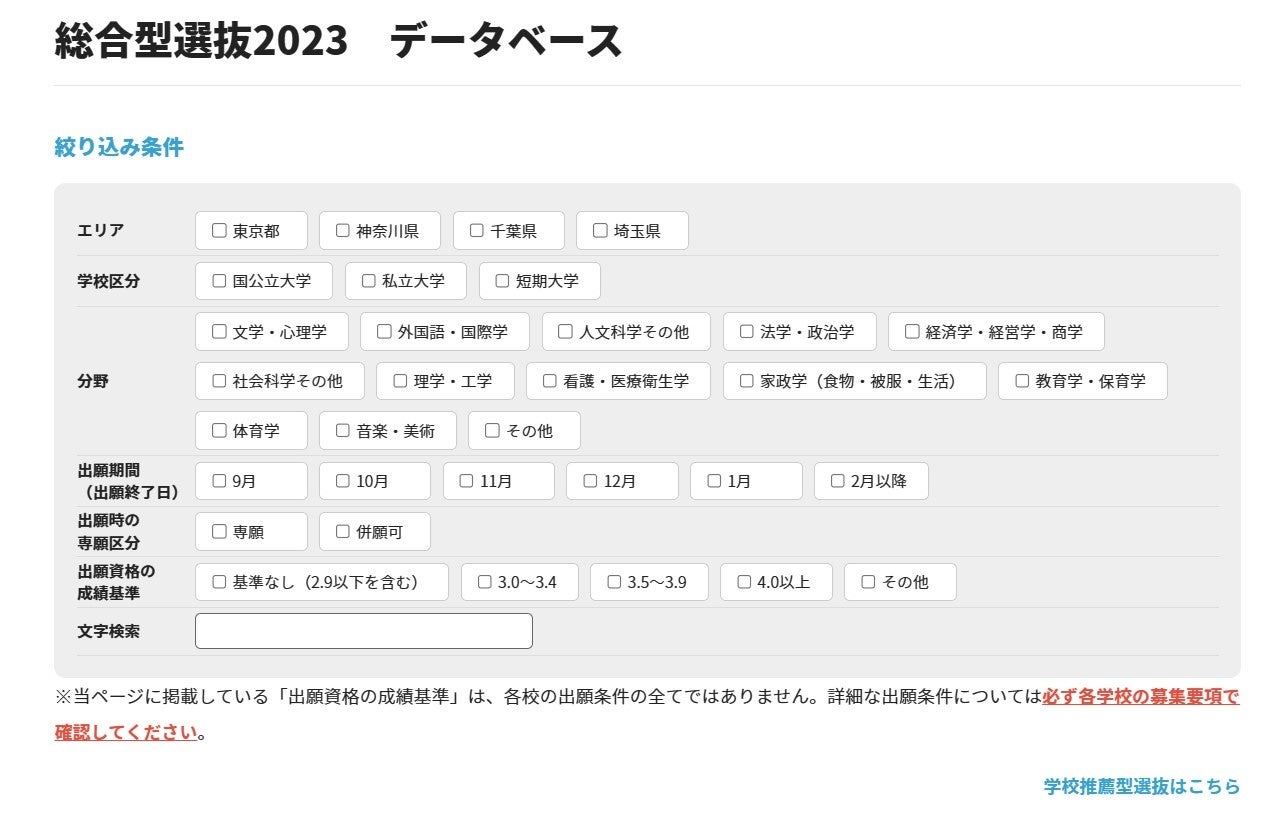
Task: Tick the 社会科学その他 checkbox
Action: (x=219, y=381)
